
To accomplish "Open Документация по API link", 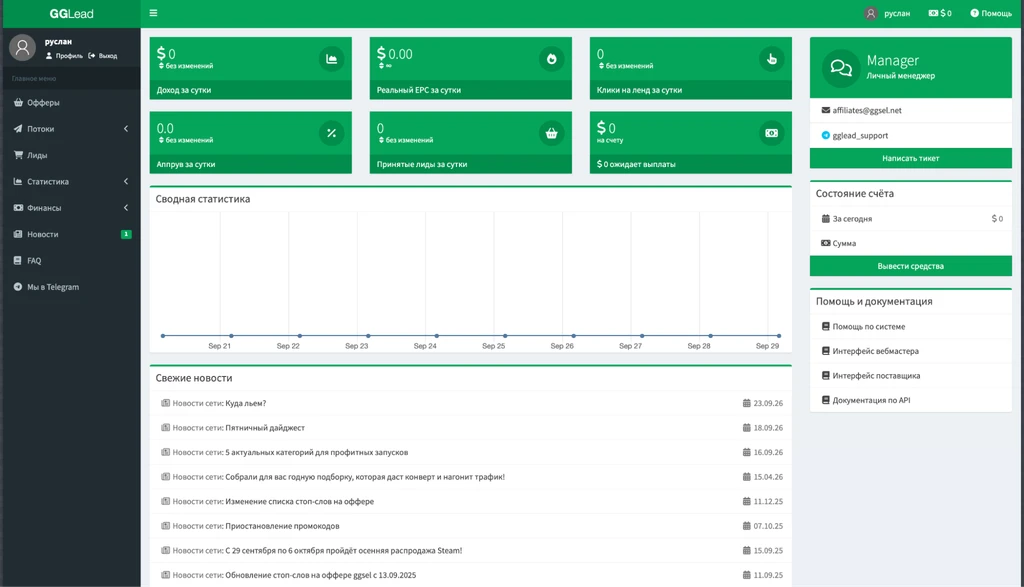I will point(871,400).
